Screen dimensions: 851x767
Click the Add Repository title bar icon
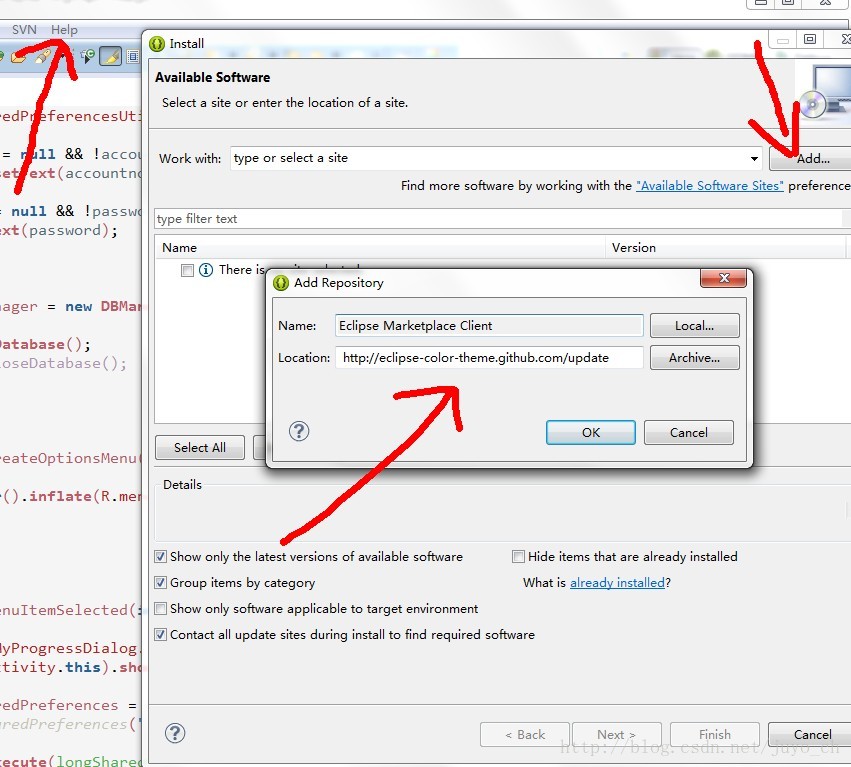(x=281, y=283)
